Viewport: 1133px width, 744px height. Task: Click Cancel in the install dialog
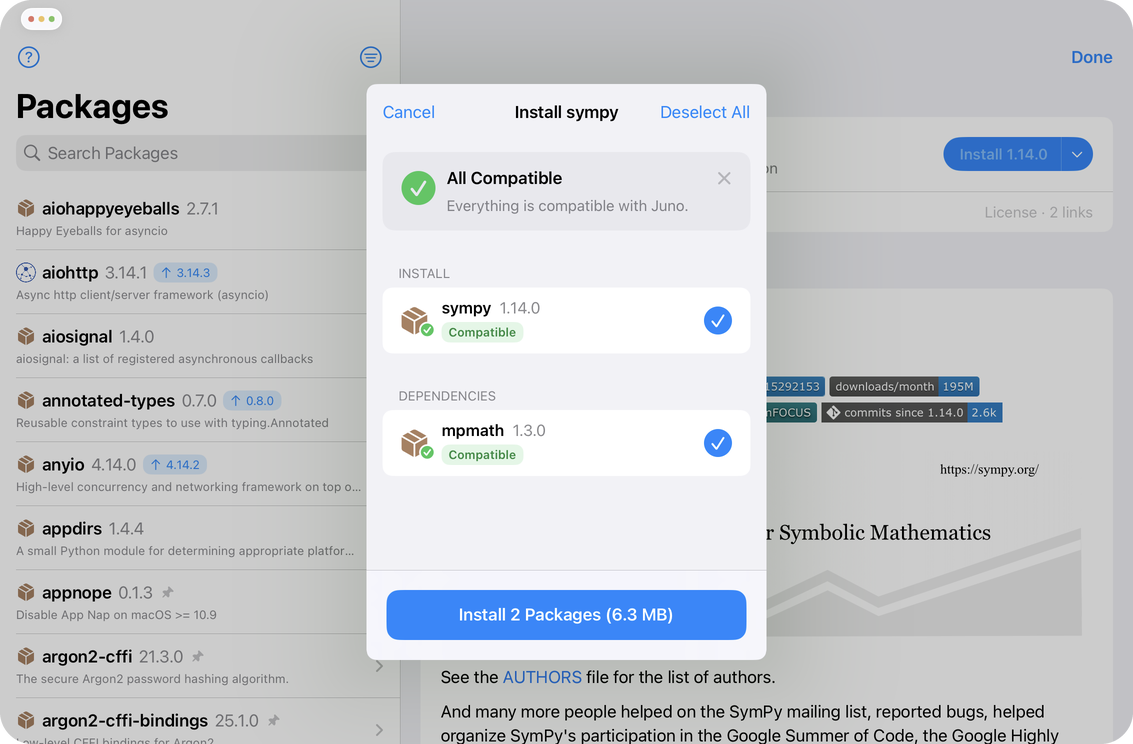tap(408, 112)
